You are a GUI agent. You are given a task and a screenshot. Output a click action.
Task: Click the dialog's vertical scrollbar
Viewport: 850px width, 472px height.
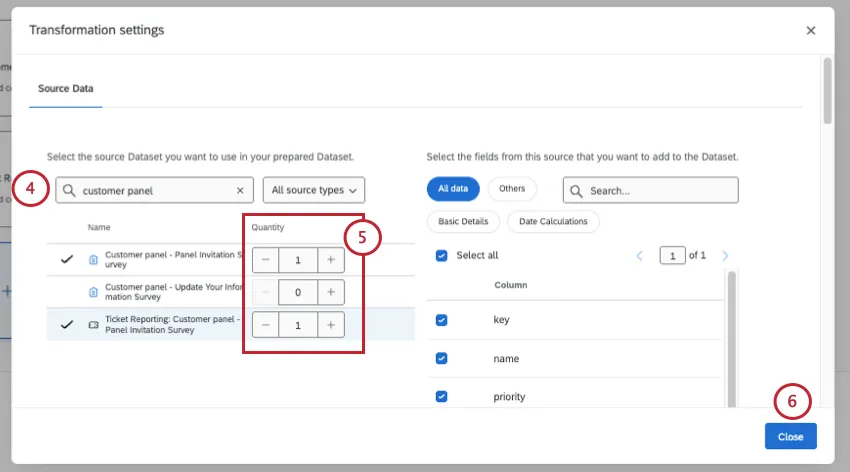827,91
